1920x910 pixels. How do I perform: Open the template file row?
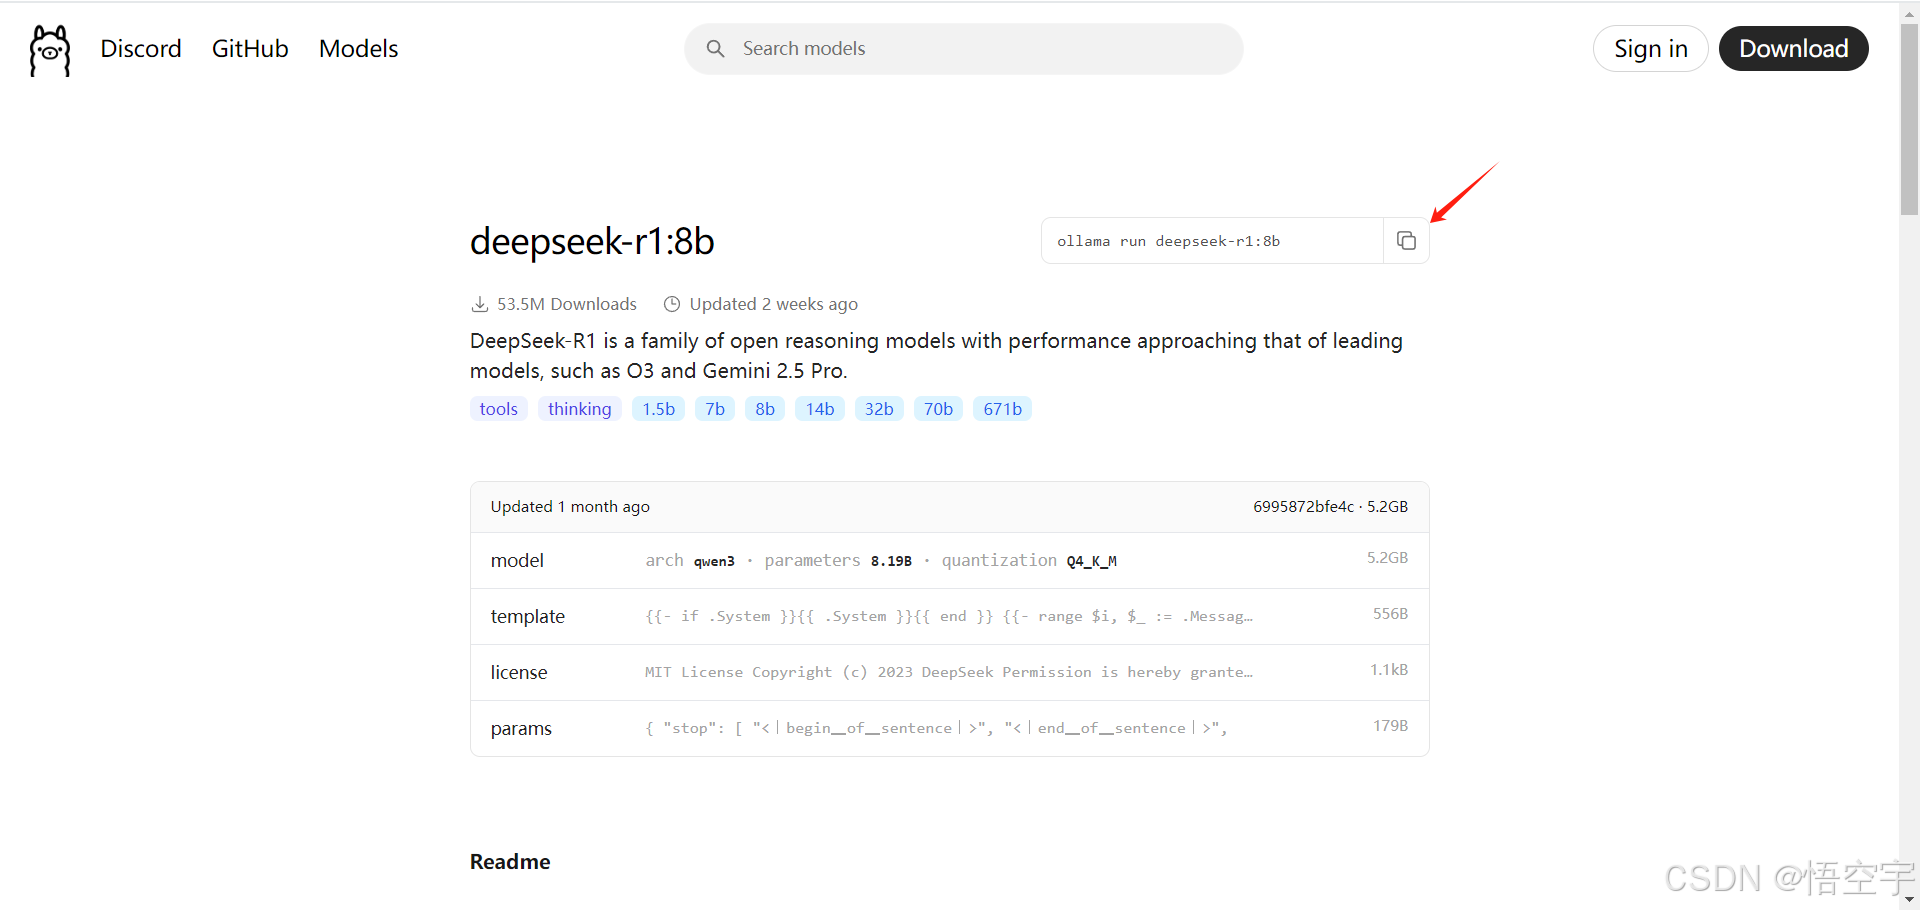coord(949,617)
